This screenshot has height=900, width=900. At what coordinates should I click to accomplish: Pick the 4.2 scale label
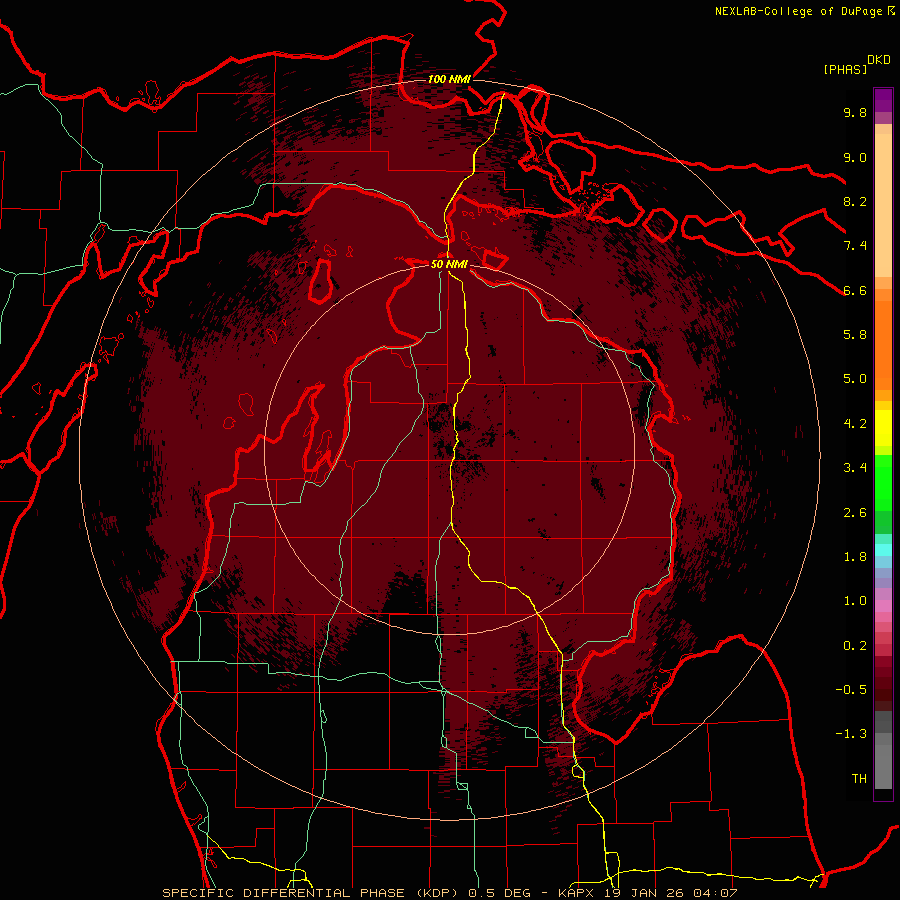pyautogui.click(x=855, y=424)
